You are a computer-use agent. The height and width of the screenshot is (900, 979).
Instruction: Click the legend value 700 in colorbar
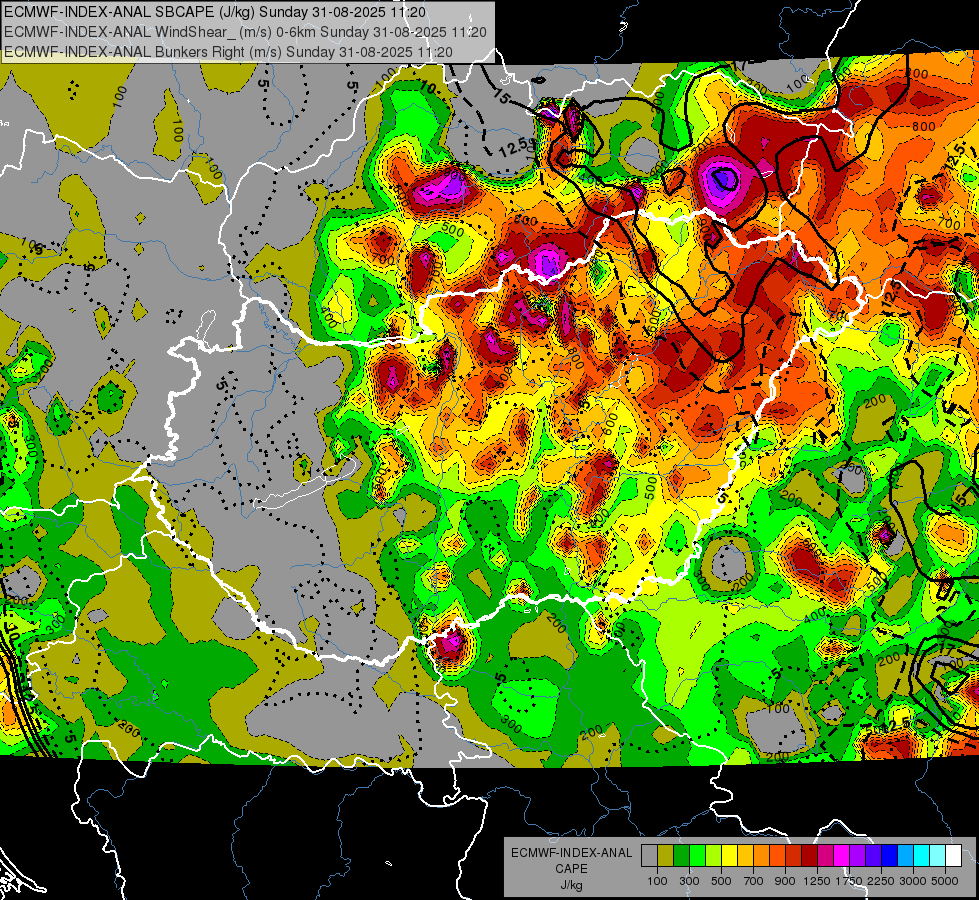(754, 881)
